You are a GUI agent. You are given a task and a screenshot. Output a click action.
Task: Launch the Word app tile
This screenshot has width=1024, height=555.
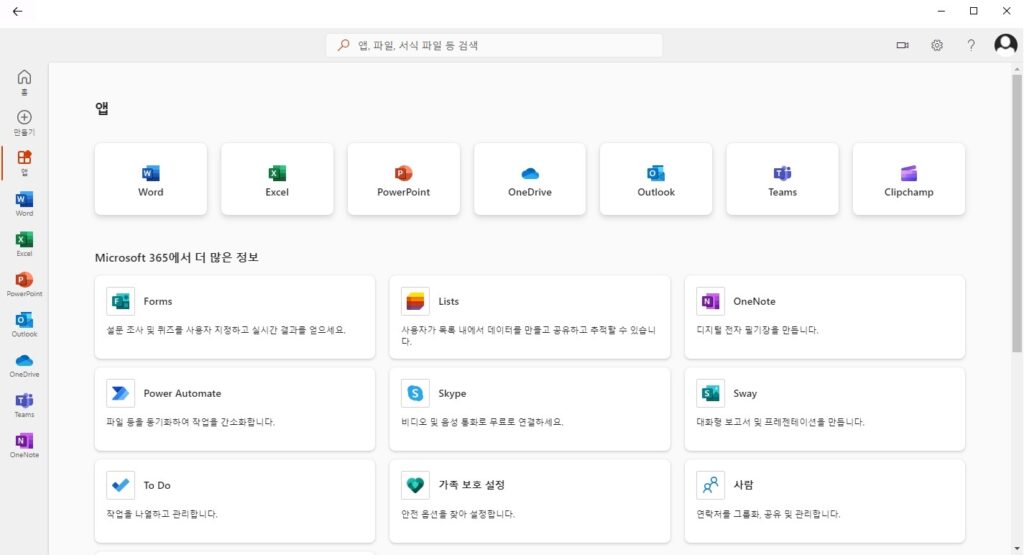click(151, 179)
